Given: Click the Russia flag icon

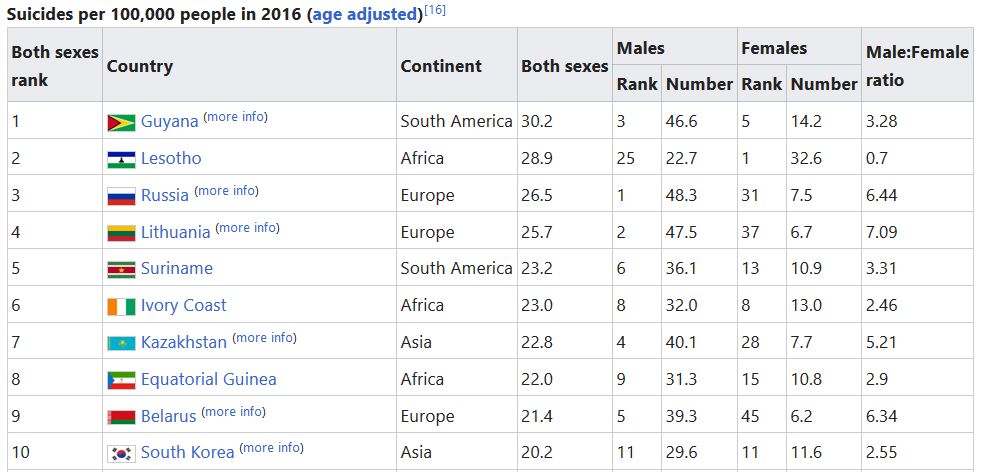Looking at the screenshot, I should (121, 197).
